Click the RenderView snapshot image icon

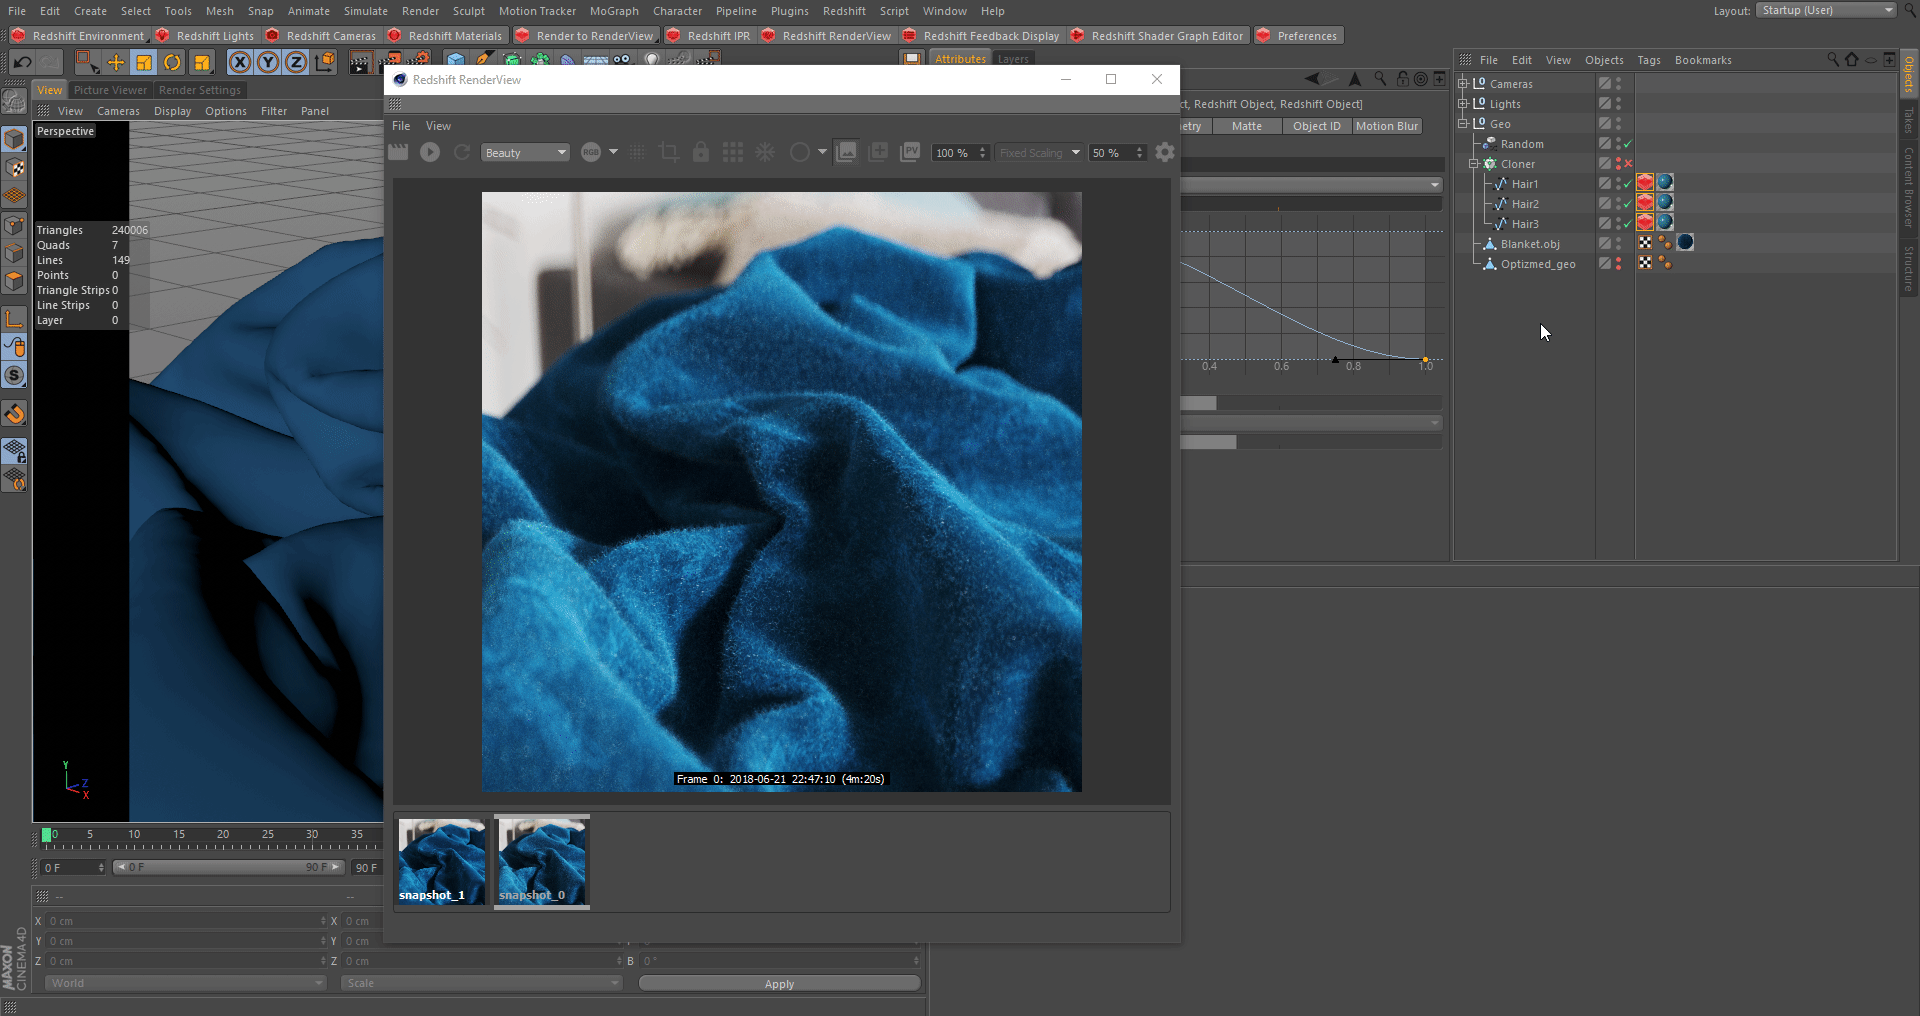click(846, 152)
